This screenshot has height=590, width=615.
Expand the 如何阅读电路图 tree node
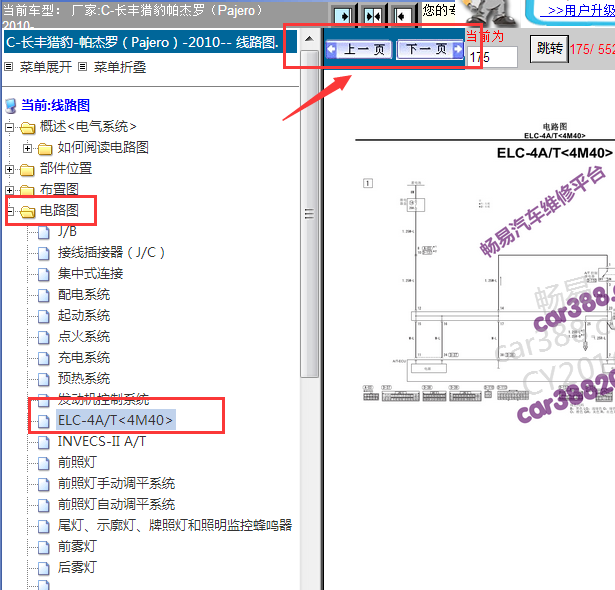pos(27,148)
